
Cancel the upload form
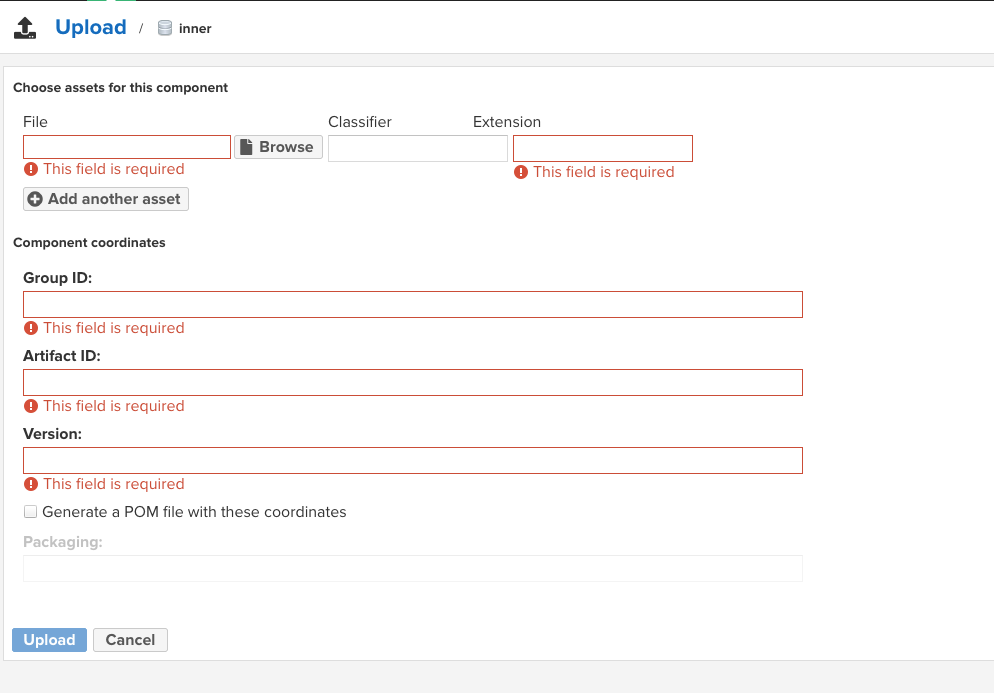[130, 640]
